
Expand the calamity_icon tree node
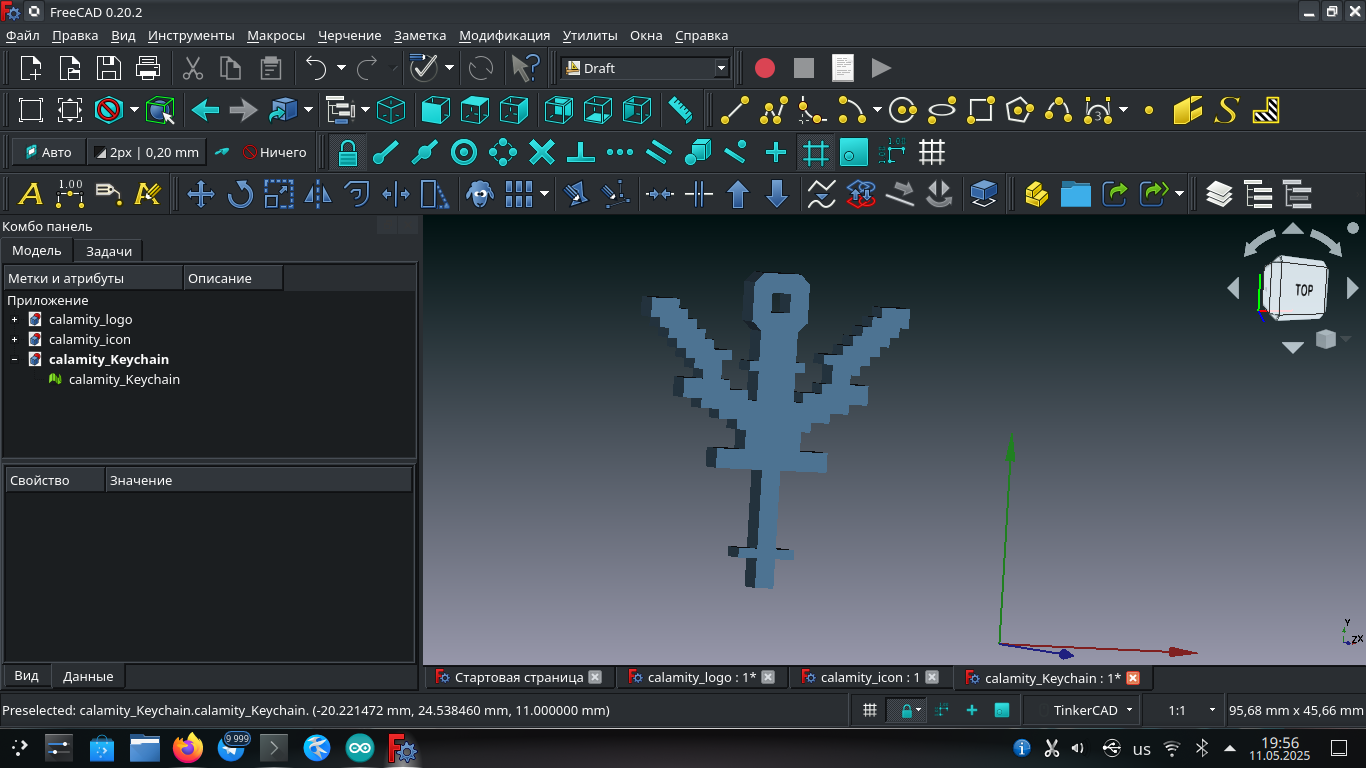click(14, 340)
